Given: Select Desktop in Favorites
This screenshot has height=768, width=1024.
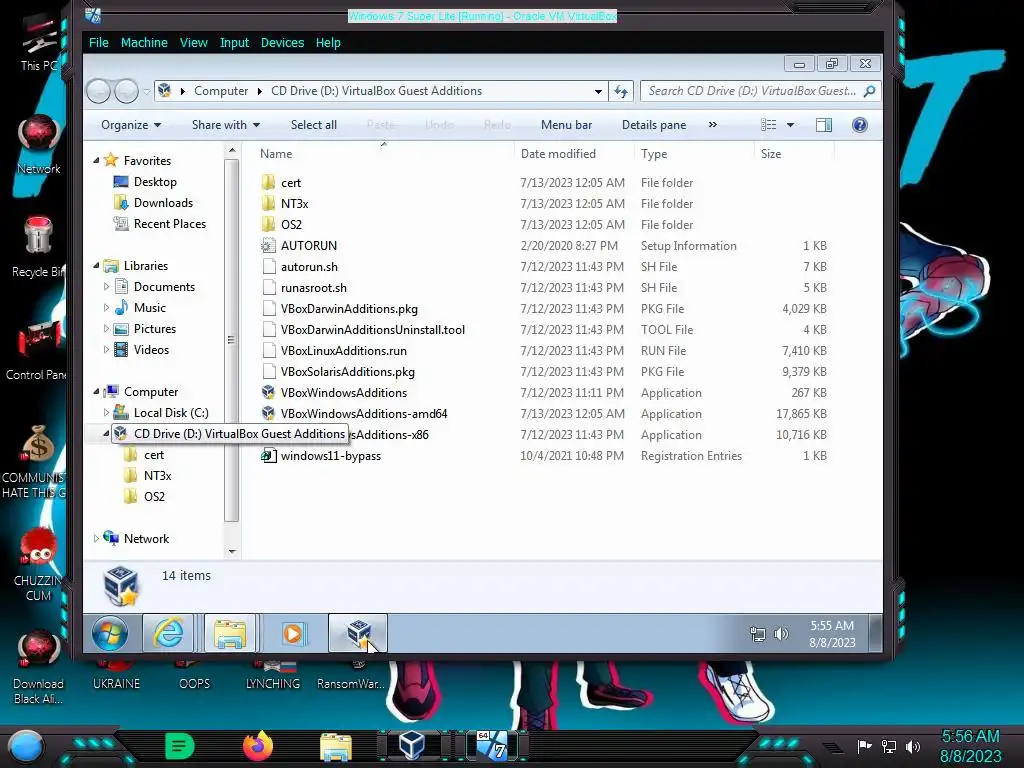Looking at the screenshot, I should [155, 182].
